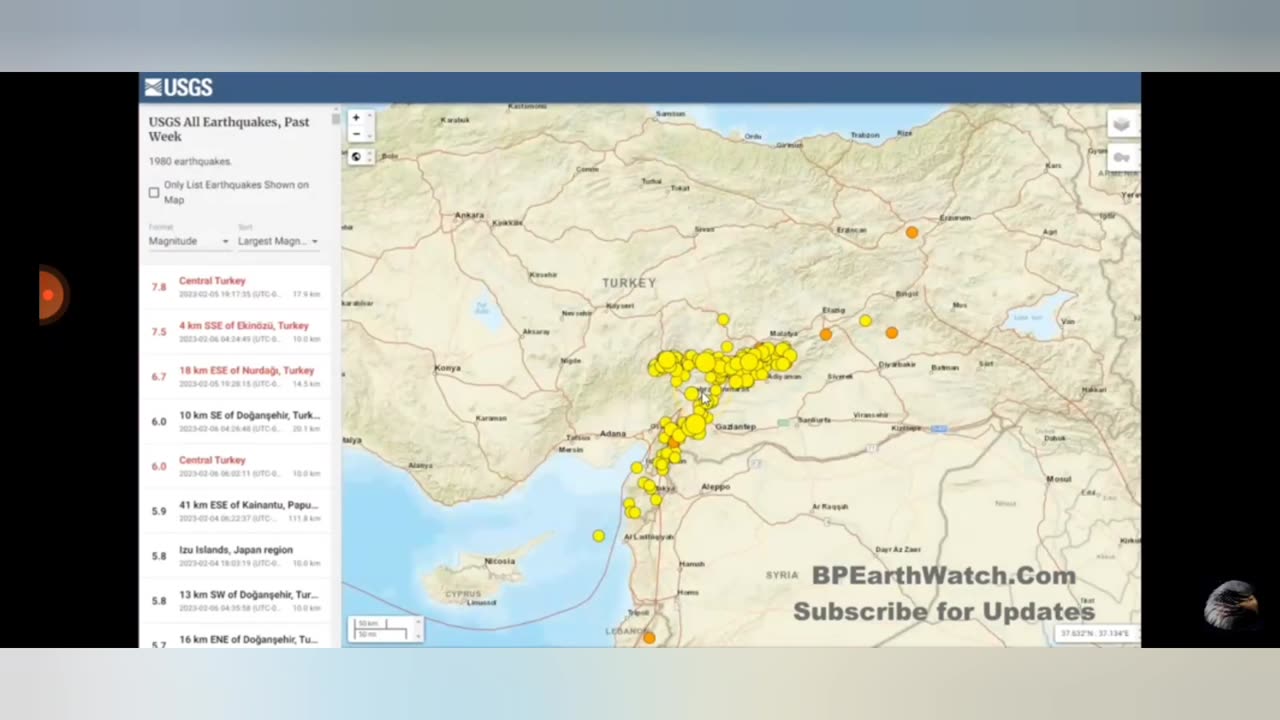Click the Konya city label on map
This screenshot has height=720, width=1280.
447,368
